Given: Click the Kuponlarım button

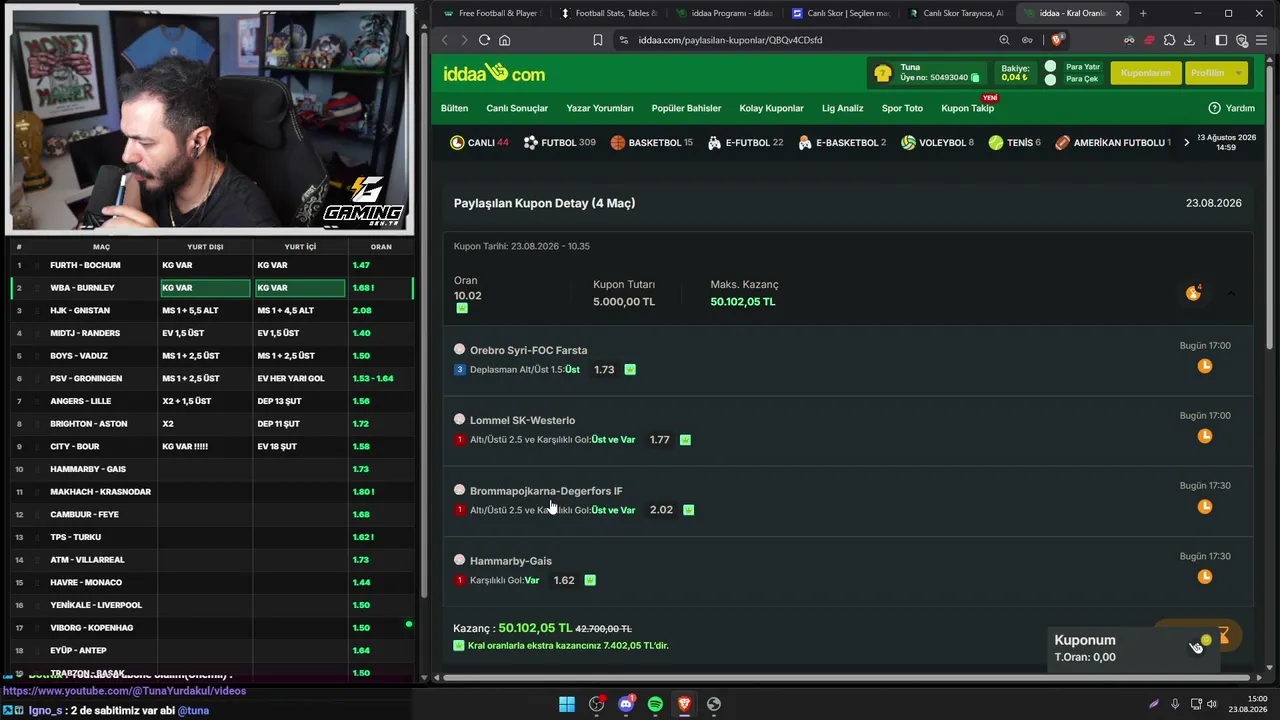Looking at the screenshot, I should [x=1145, y=73].
